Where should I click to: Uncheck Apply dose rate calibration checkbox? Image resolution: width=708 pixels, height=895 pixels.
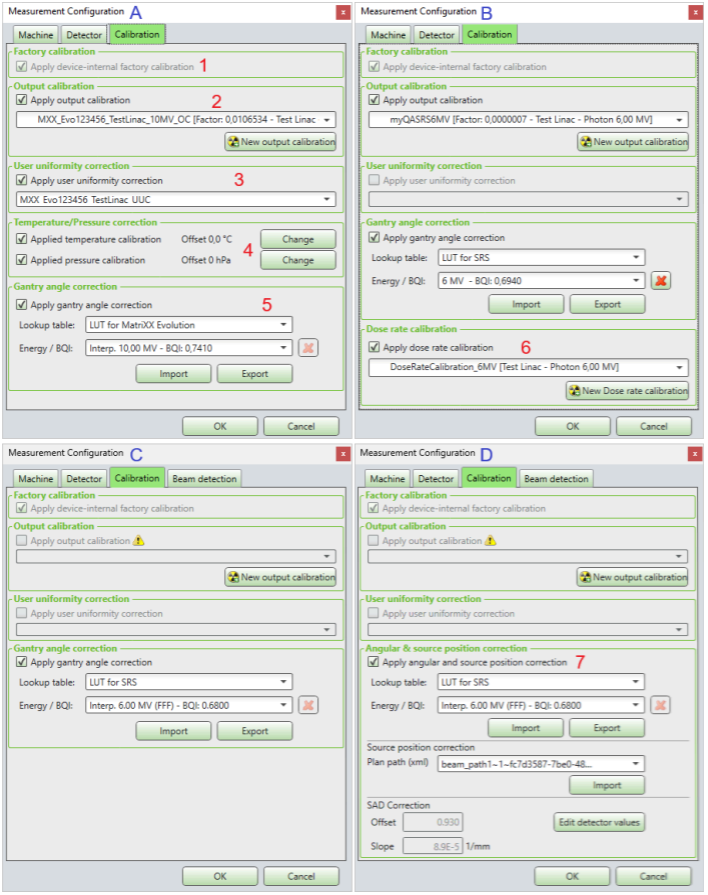coord(375,348)
